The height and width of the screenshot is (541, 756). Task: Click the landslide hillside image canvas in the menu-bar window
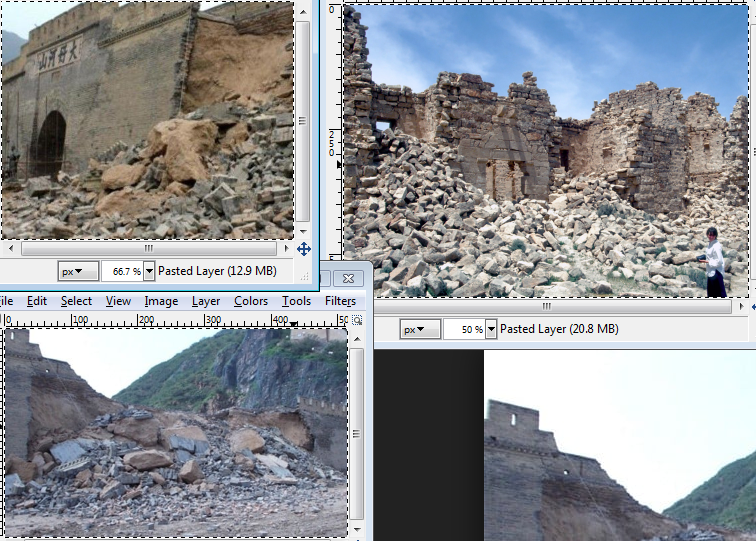point(176,433)
